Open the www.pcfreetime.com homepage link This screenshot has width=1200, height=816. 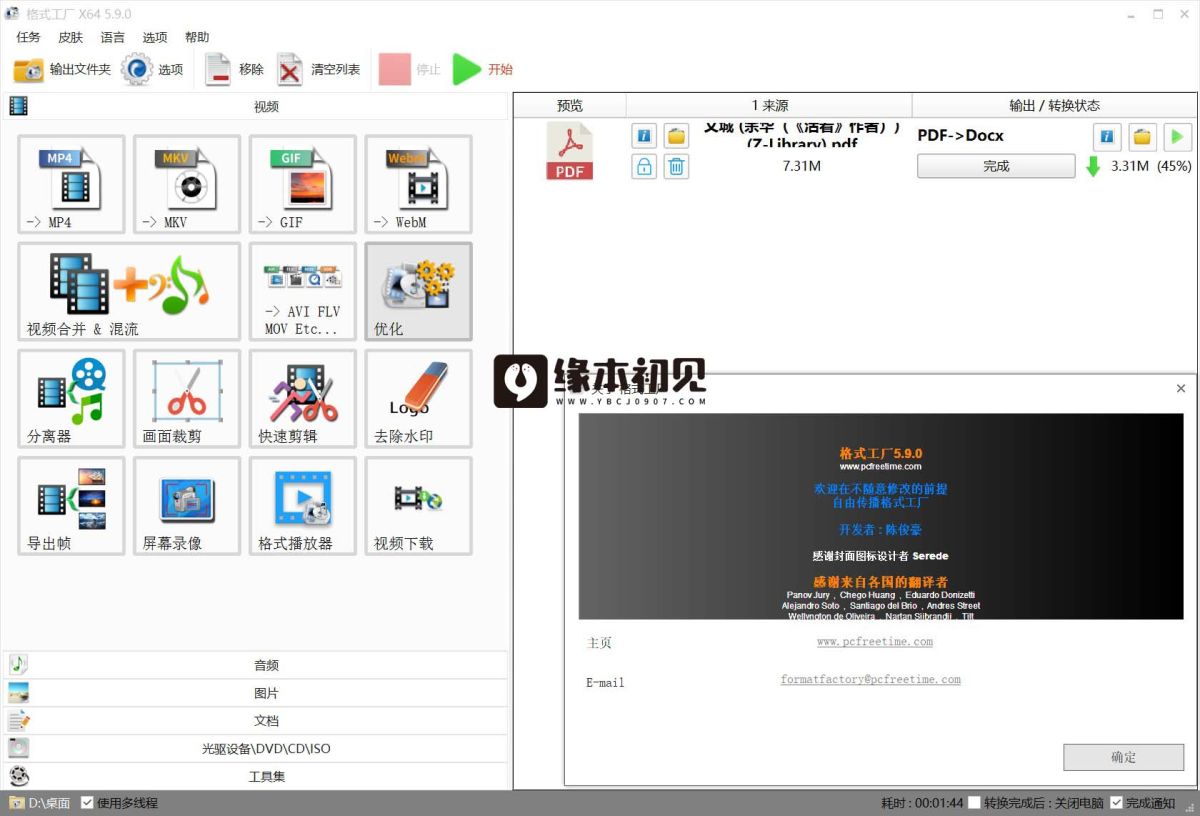pyautogui.click(x=875, y=642)
